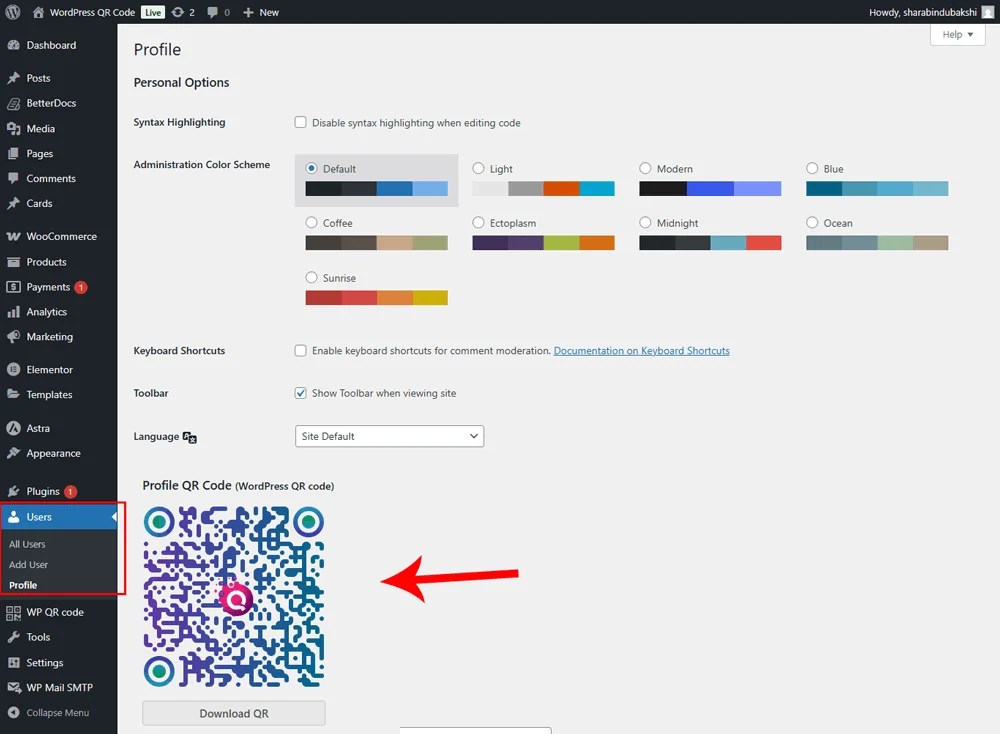Click the Ectoplasm color palette swatch strip
Screen dimensions: 1000x734
[x=543, y=243]
